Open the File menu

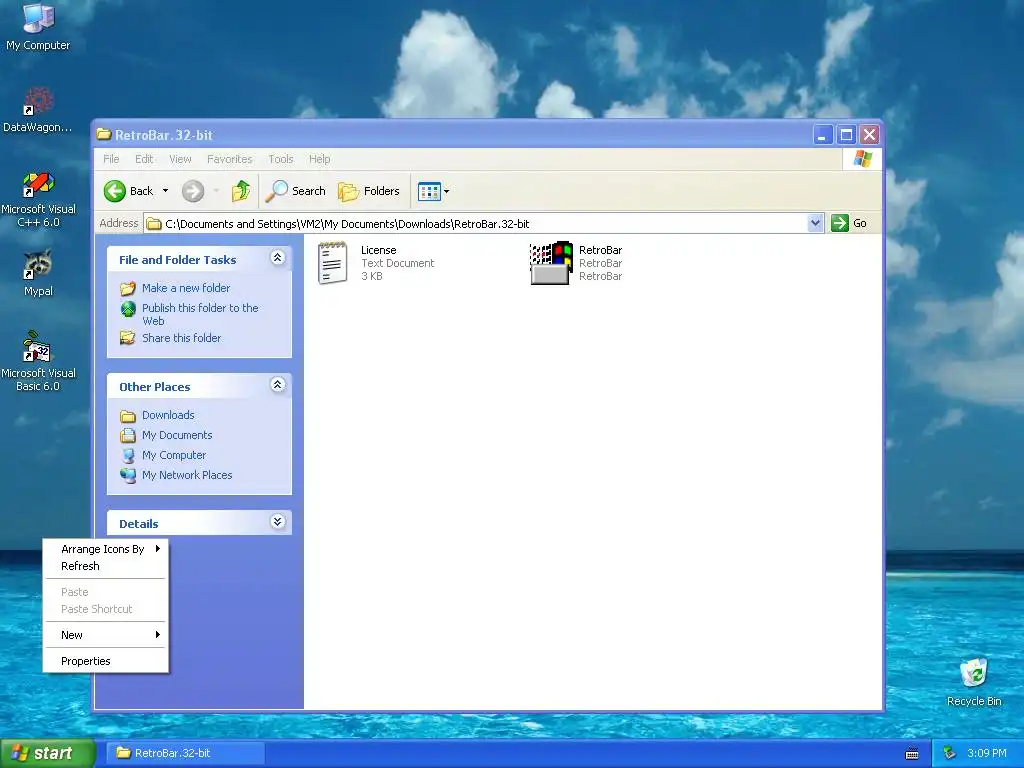[111, 159]
